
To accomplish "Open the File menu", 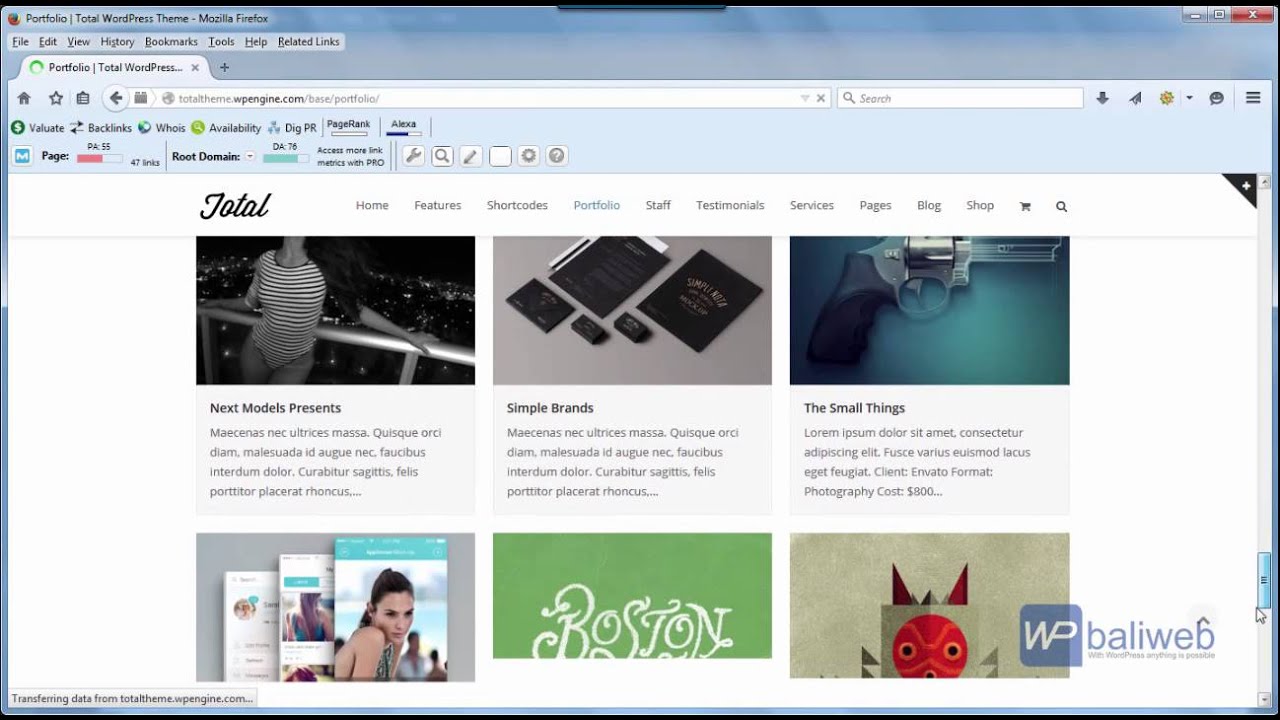I will click(x=20, y=42).
